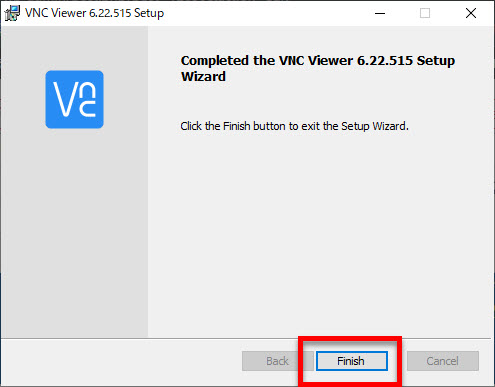Click the version number 6.22.515 in the heading
Viewport: 495px width, 387px height.
pos(385,61)
